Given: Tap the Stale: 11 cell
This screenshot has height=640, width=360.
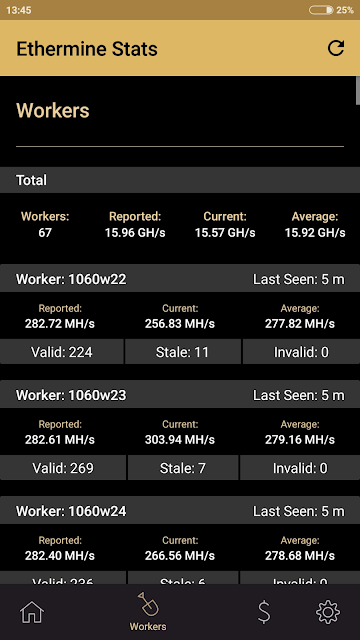Looking at the screenshot, I should (182, 352).
